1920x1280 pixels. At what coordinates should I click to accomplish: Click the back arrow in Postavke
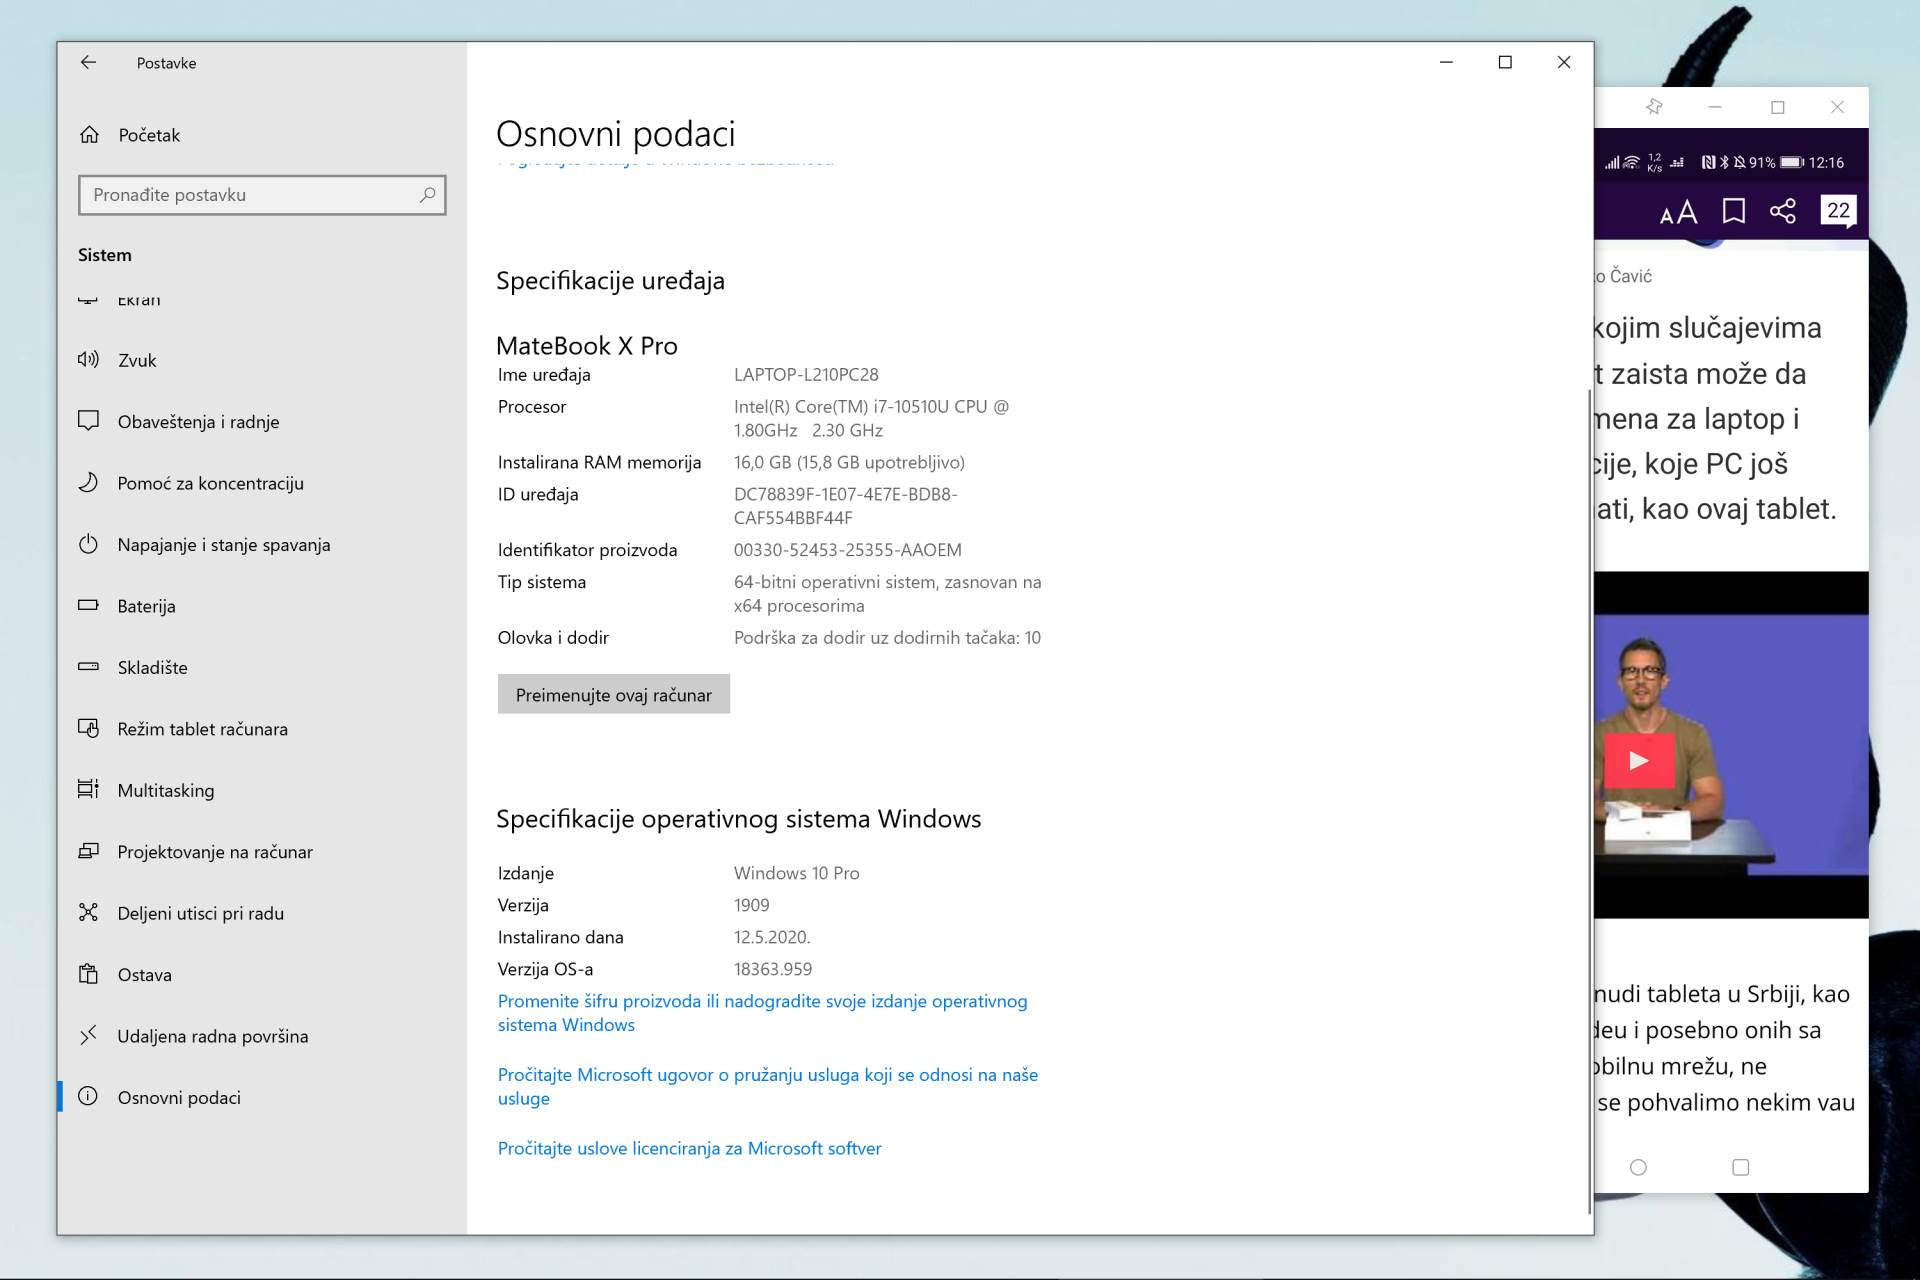88,62
